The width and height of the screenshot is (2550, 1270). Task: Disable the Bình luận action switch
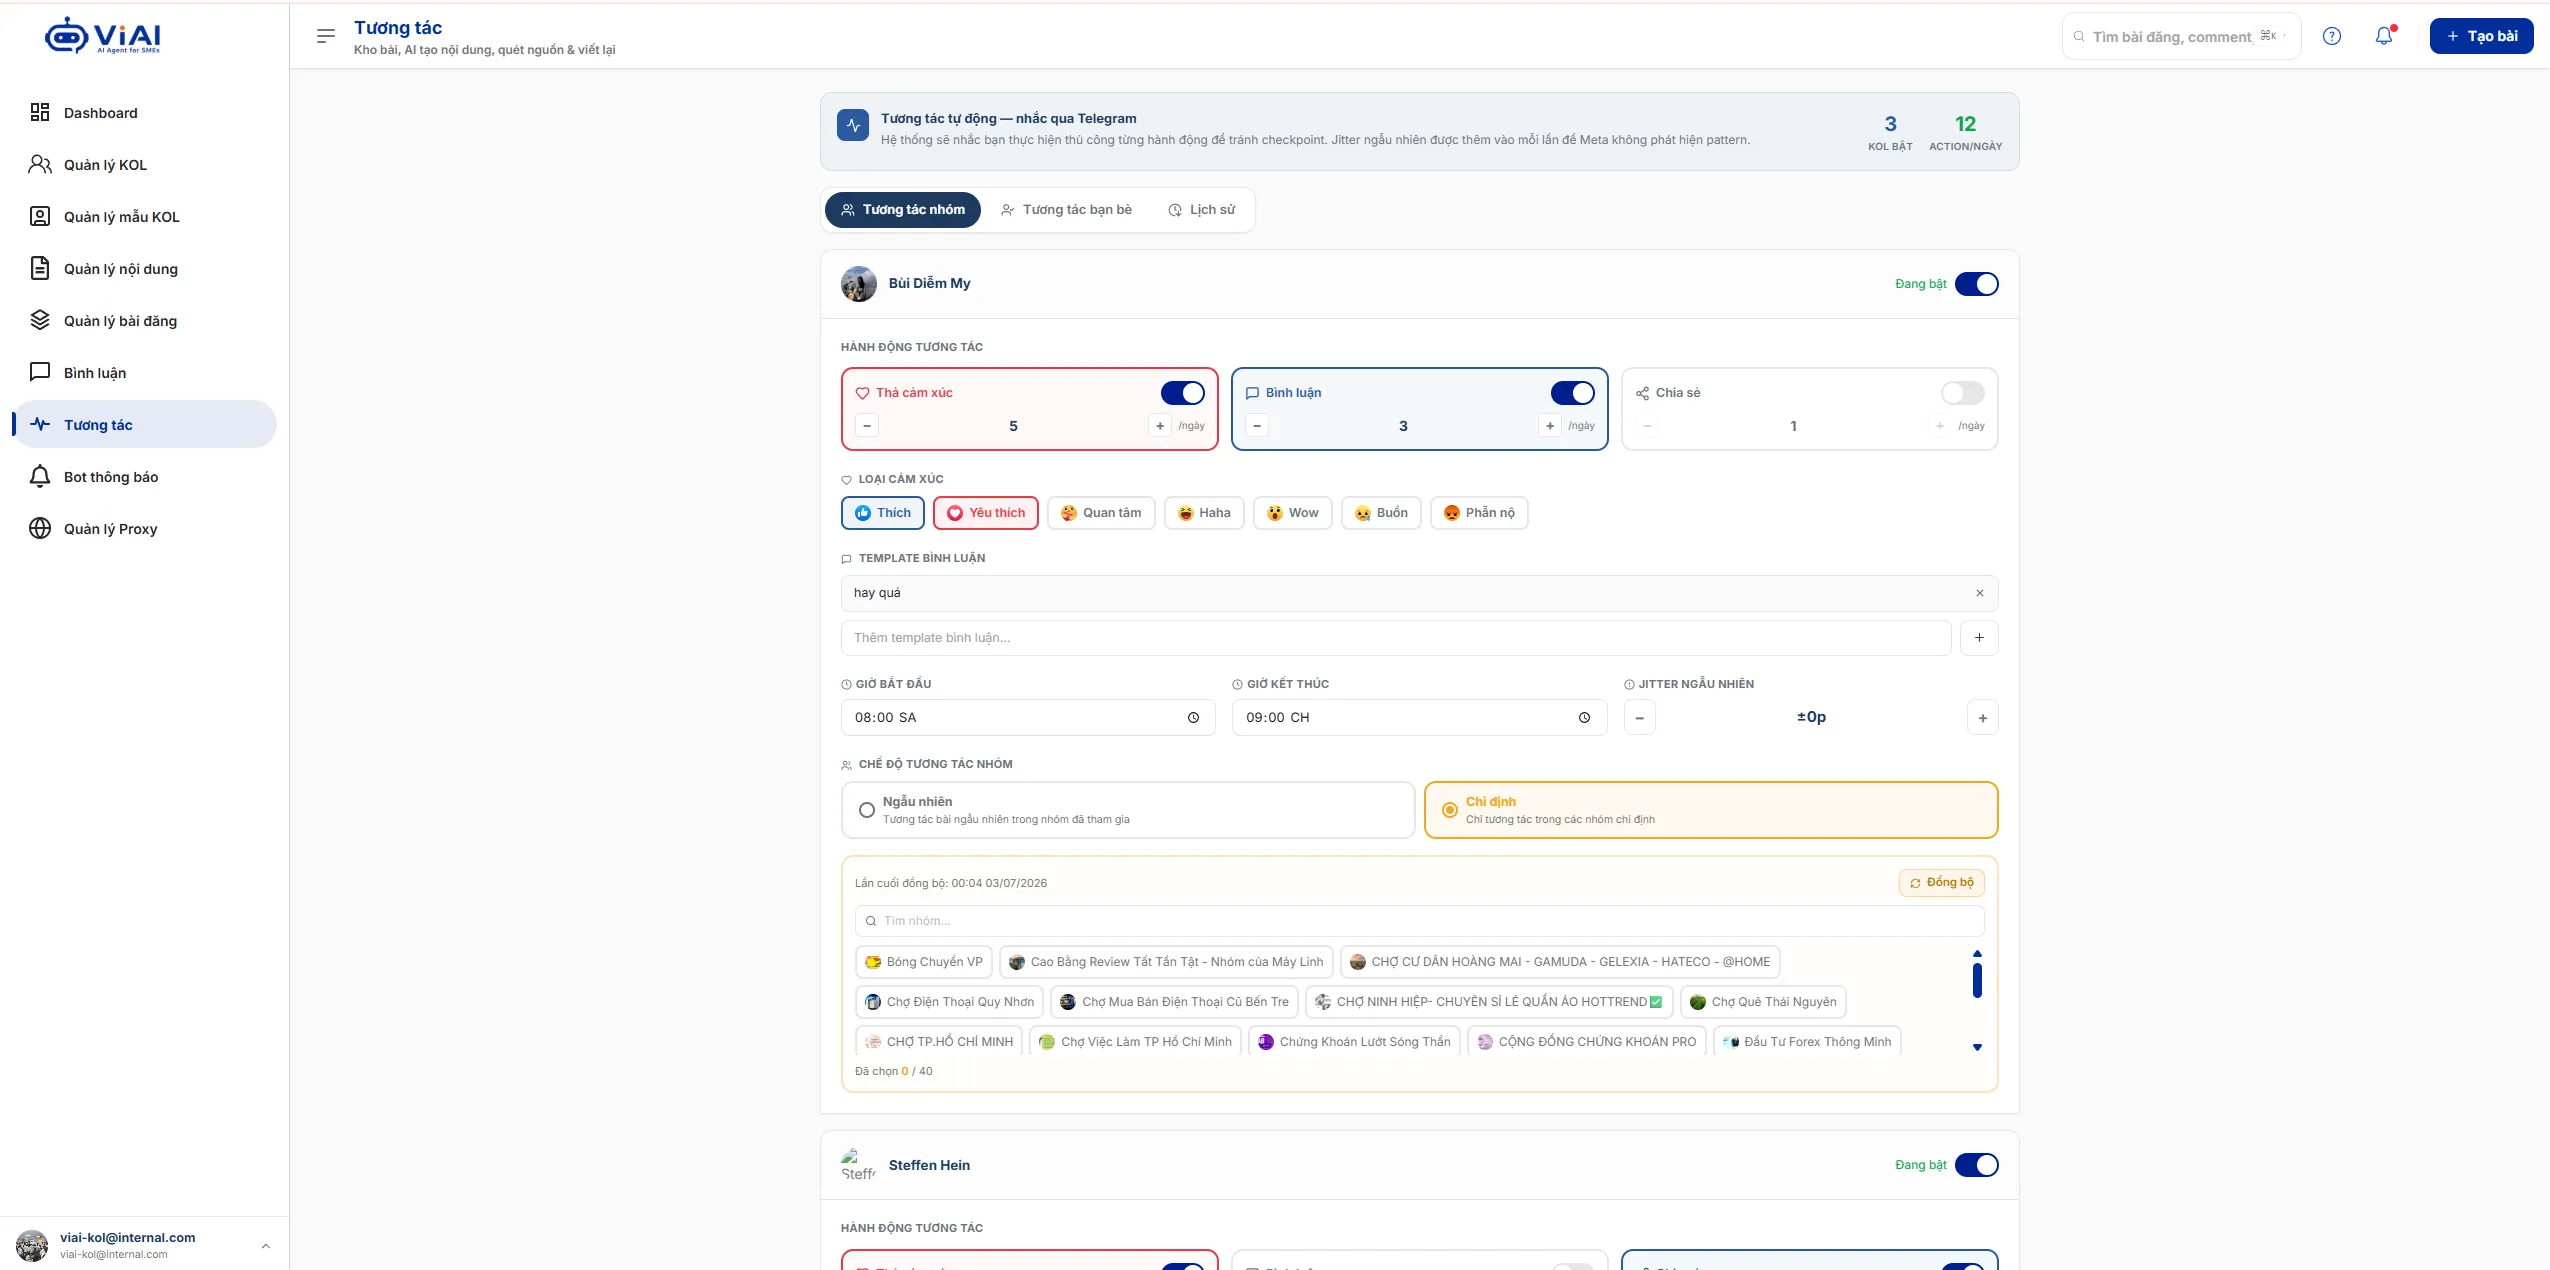pos(1572,393)
